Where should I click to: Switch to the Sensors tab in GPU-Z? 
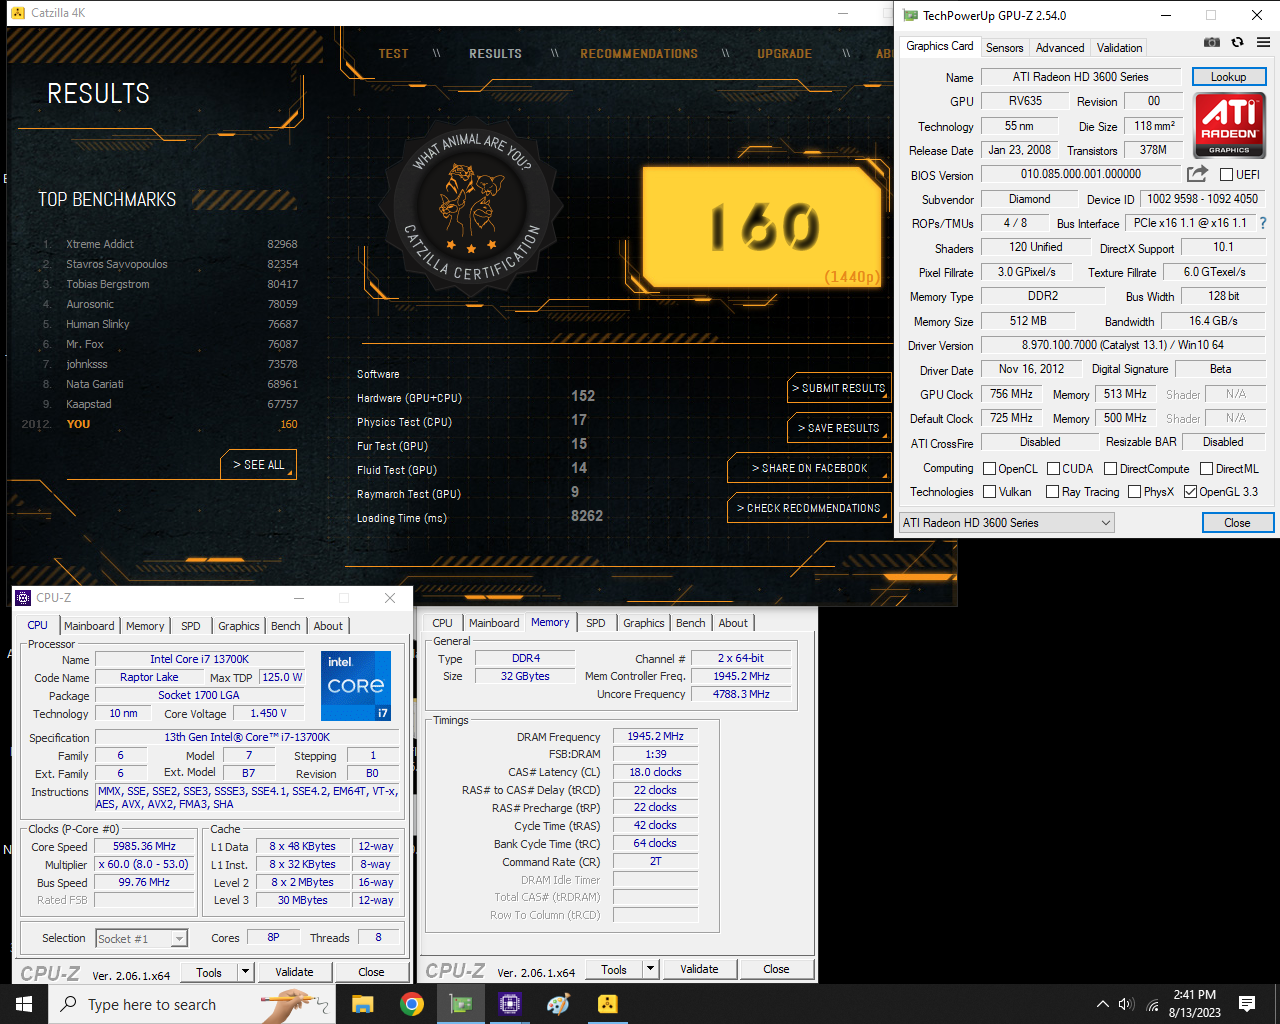click(1004, 48)
